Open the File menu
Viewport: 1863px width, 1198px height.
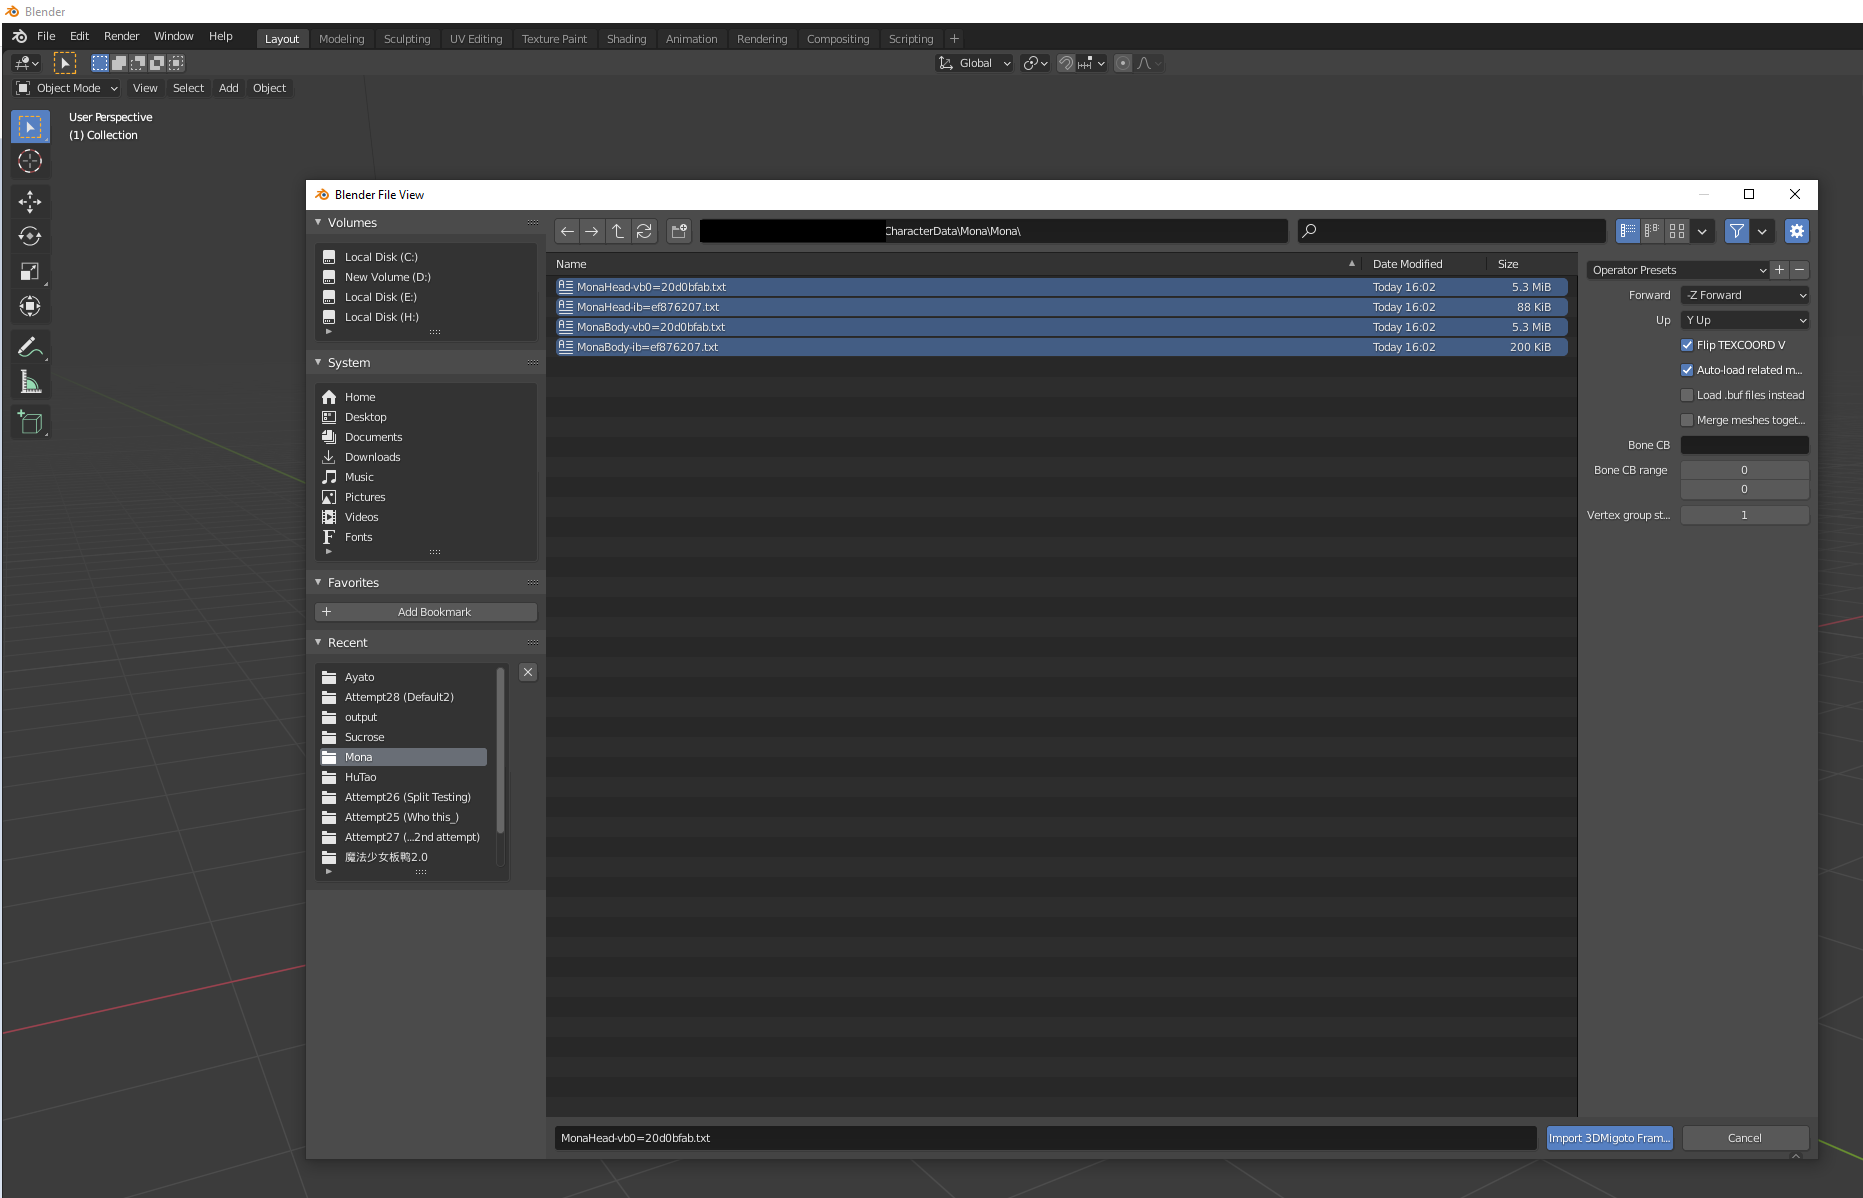pos(46,37)
